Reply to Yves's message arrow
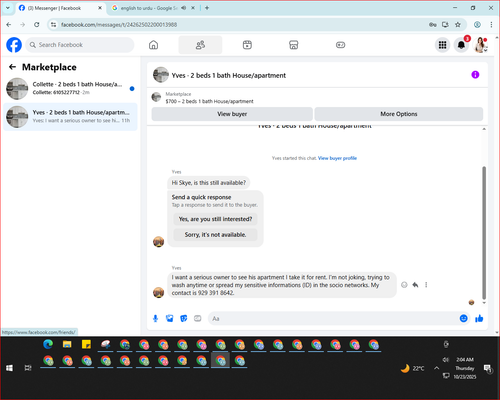The height and width of the screenshot is (400, 500). [415, 285]
